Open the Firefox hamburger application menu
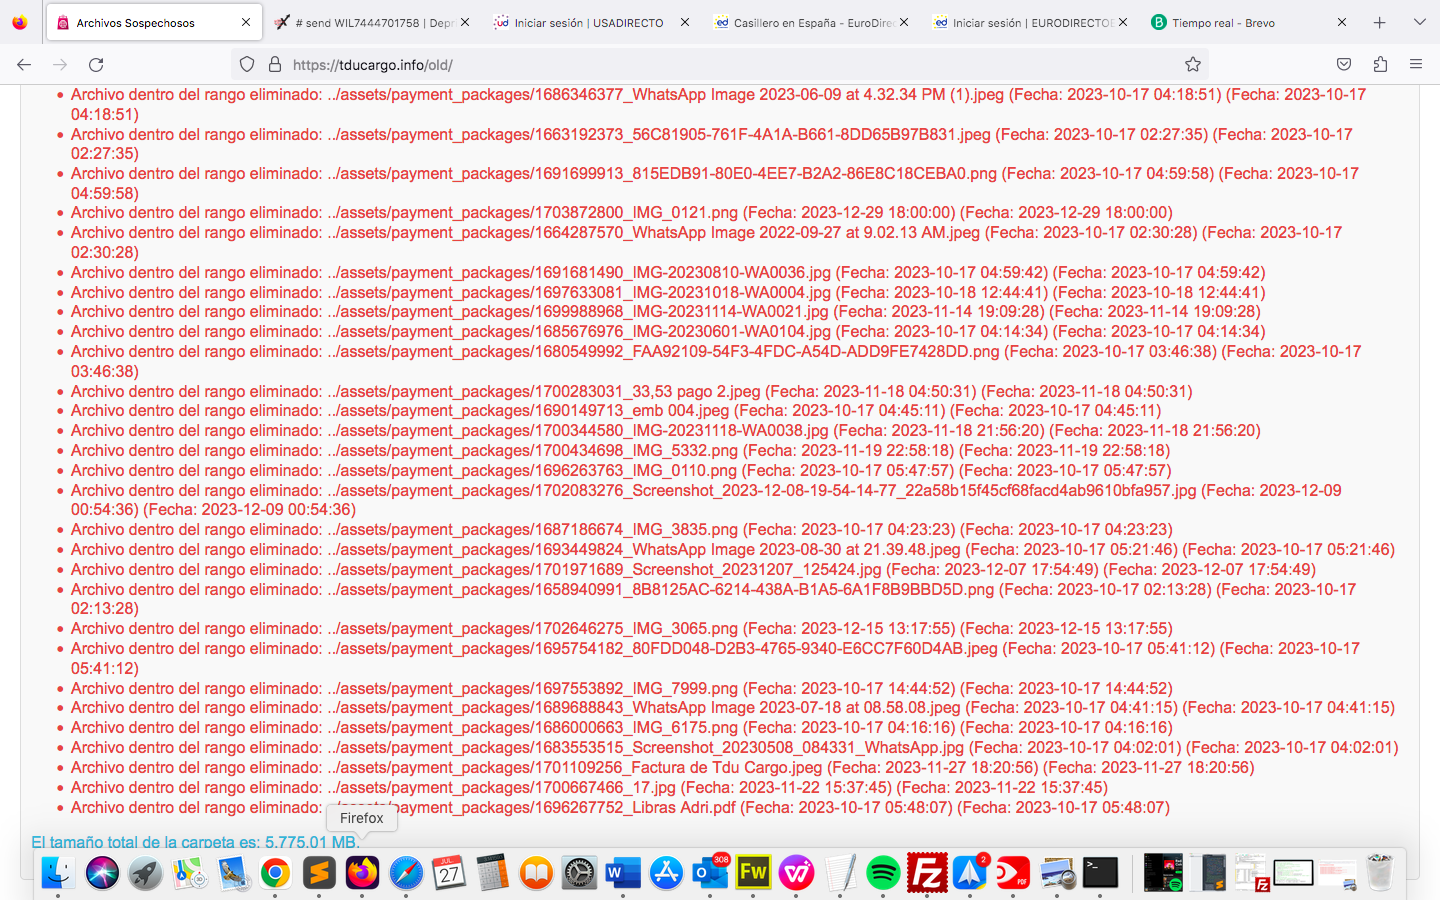The height and width of the screenshot is (900, 1440). pyautogui.click(x=1416, y=65)
